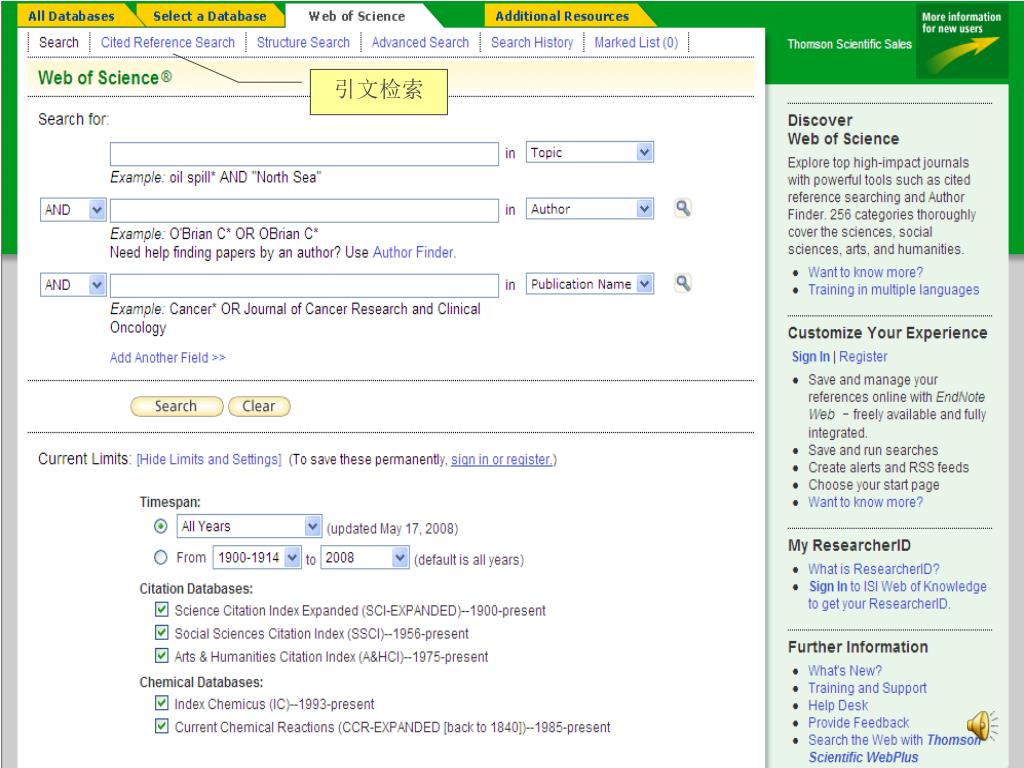Image resolution: width=1024 pixels, height=768 pixels.
Task: Uncheck Arts & Humanities Citation Index checkbox
Action: pyautogui.click(x=161, y=656)
